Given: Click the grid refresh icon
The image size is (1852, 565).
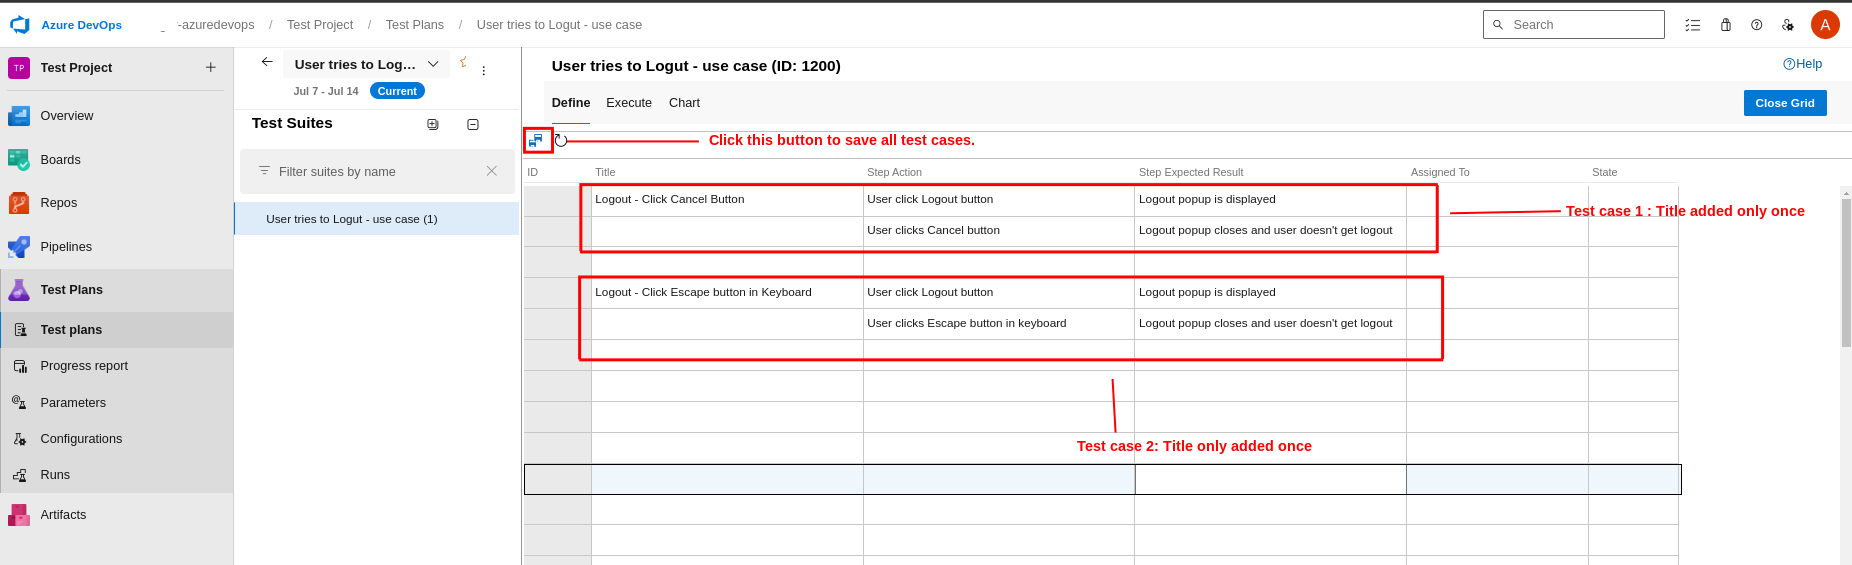Looking at the screenshot, I should (561, 141).
